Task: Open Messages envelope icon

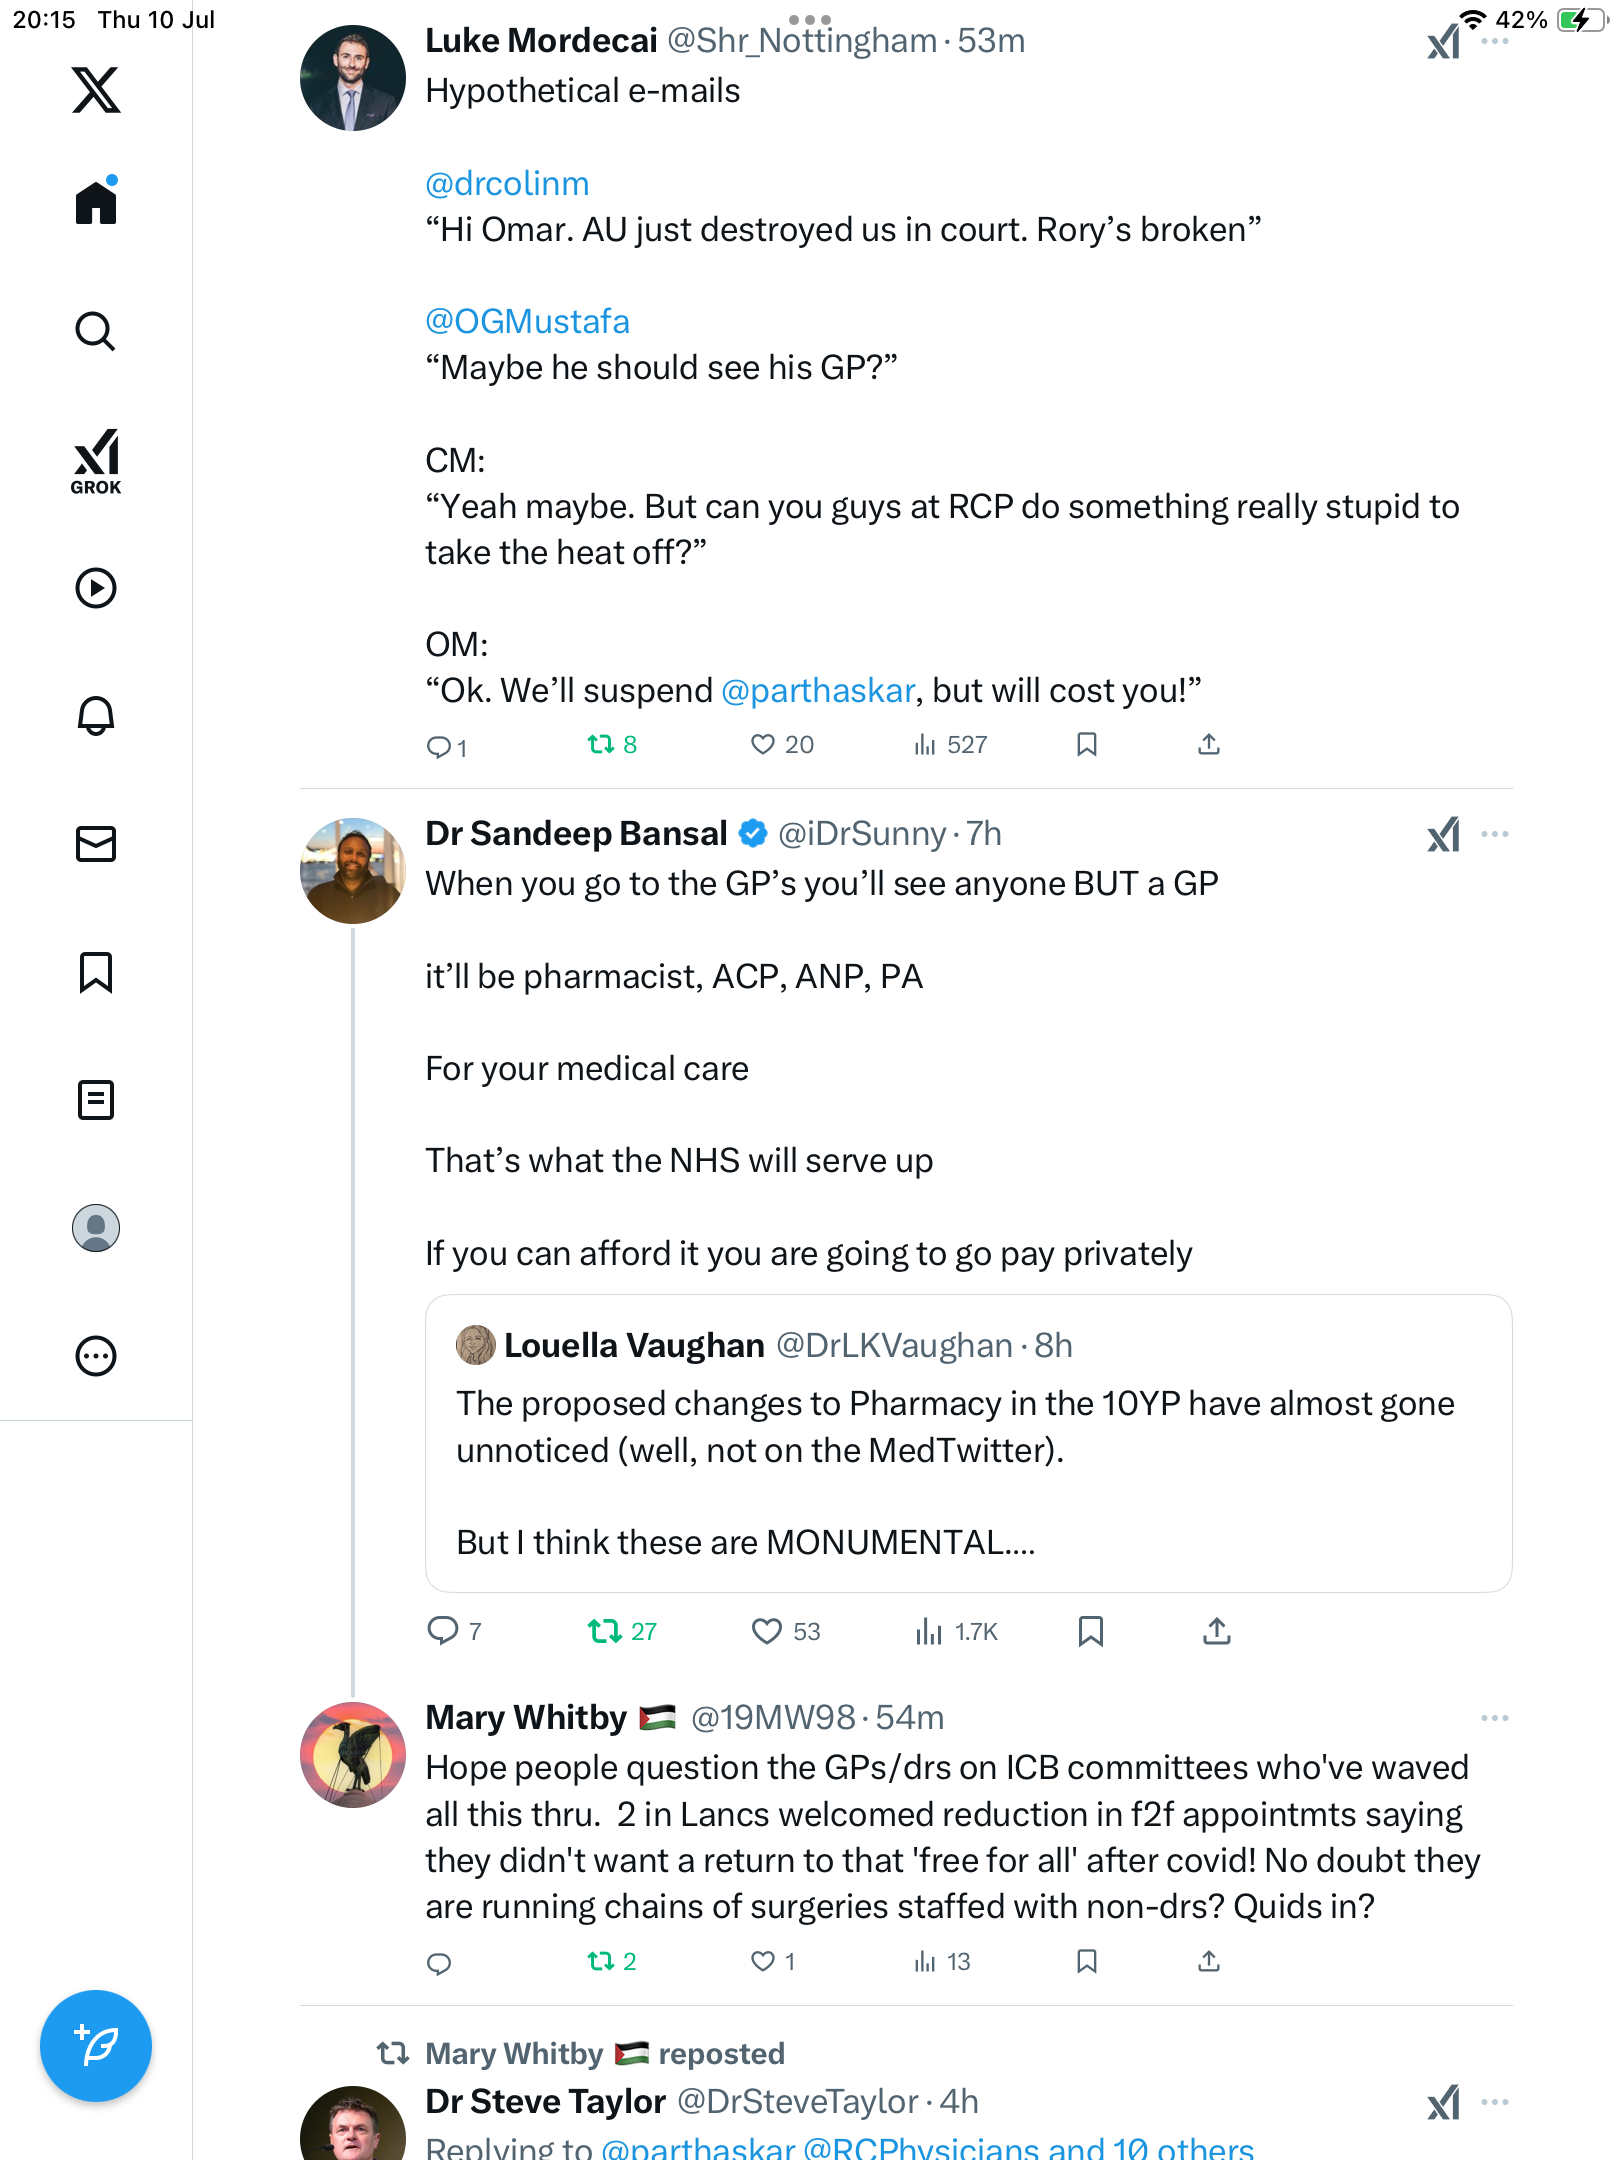Action: [96, 844]
